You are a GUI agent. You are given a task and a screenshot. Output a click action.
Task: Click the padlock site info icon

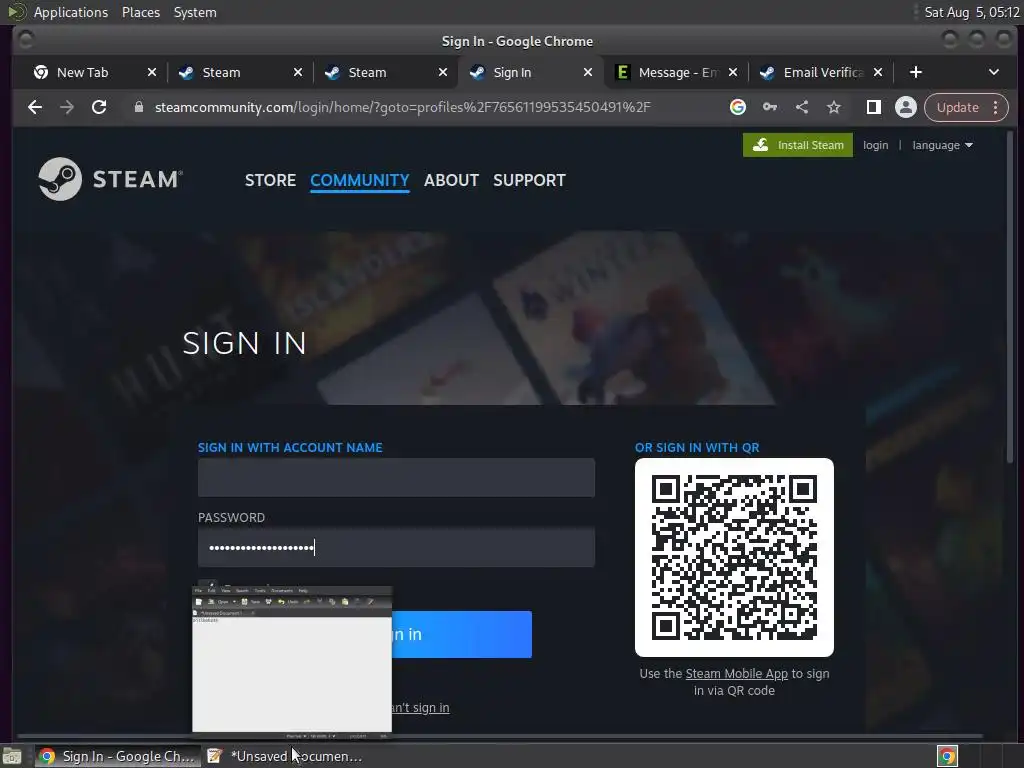138,107
